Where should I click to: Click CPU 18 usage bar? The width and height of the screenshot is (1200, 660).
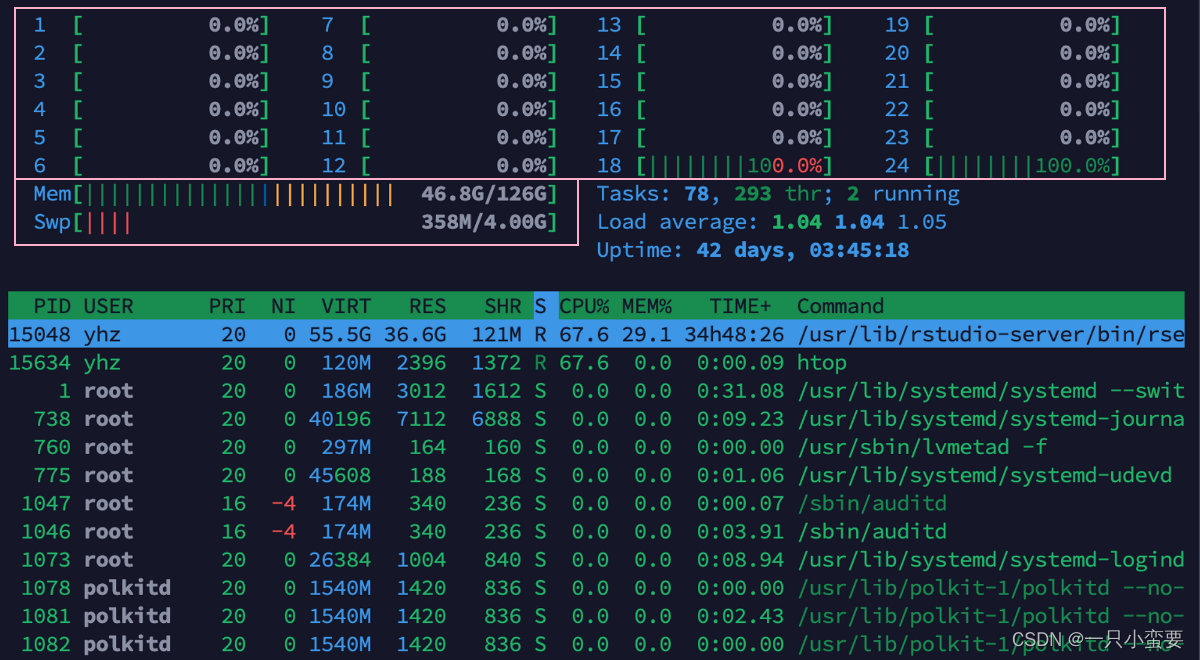click(734, 166)
